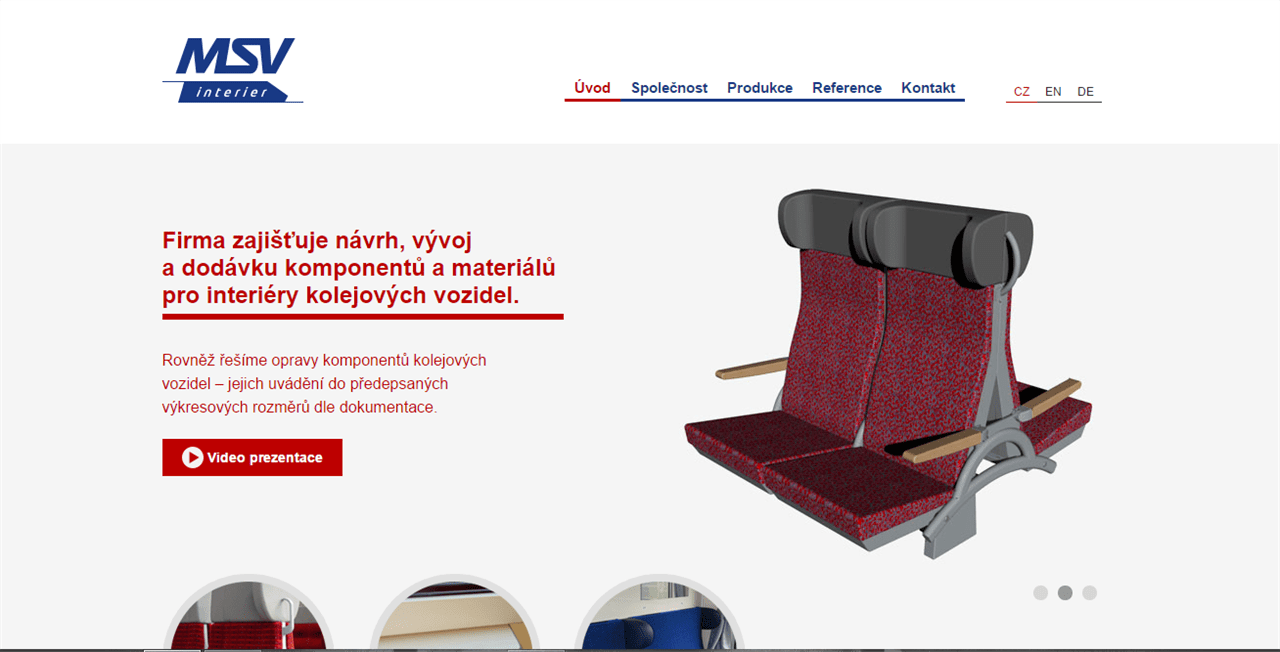
Task: Select the third carousel slide dot
Action: [x=1090, y=593]
